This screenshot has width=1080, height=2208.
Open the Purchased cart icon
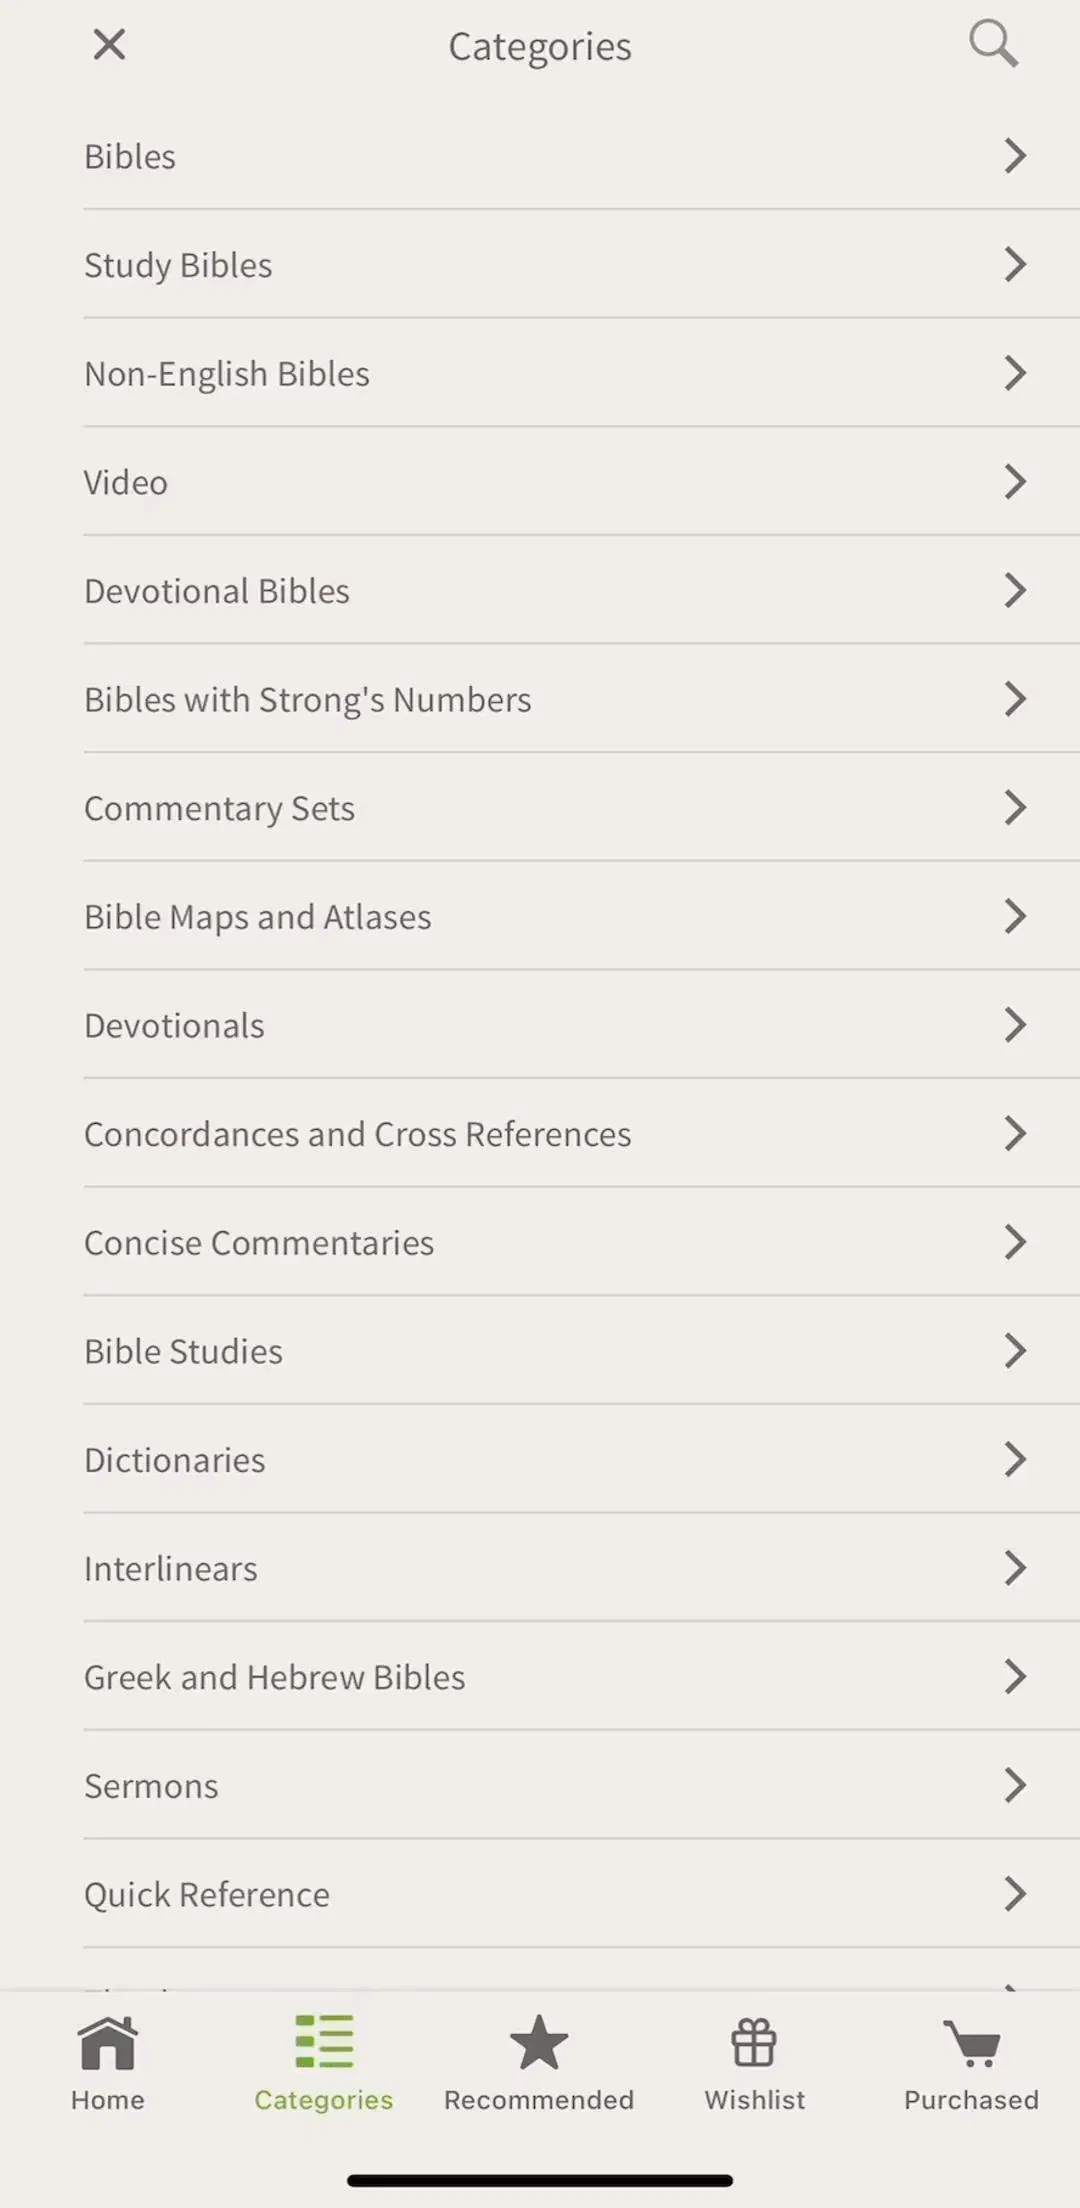(x=971, y=2043)
